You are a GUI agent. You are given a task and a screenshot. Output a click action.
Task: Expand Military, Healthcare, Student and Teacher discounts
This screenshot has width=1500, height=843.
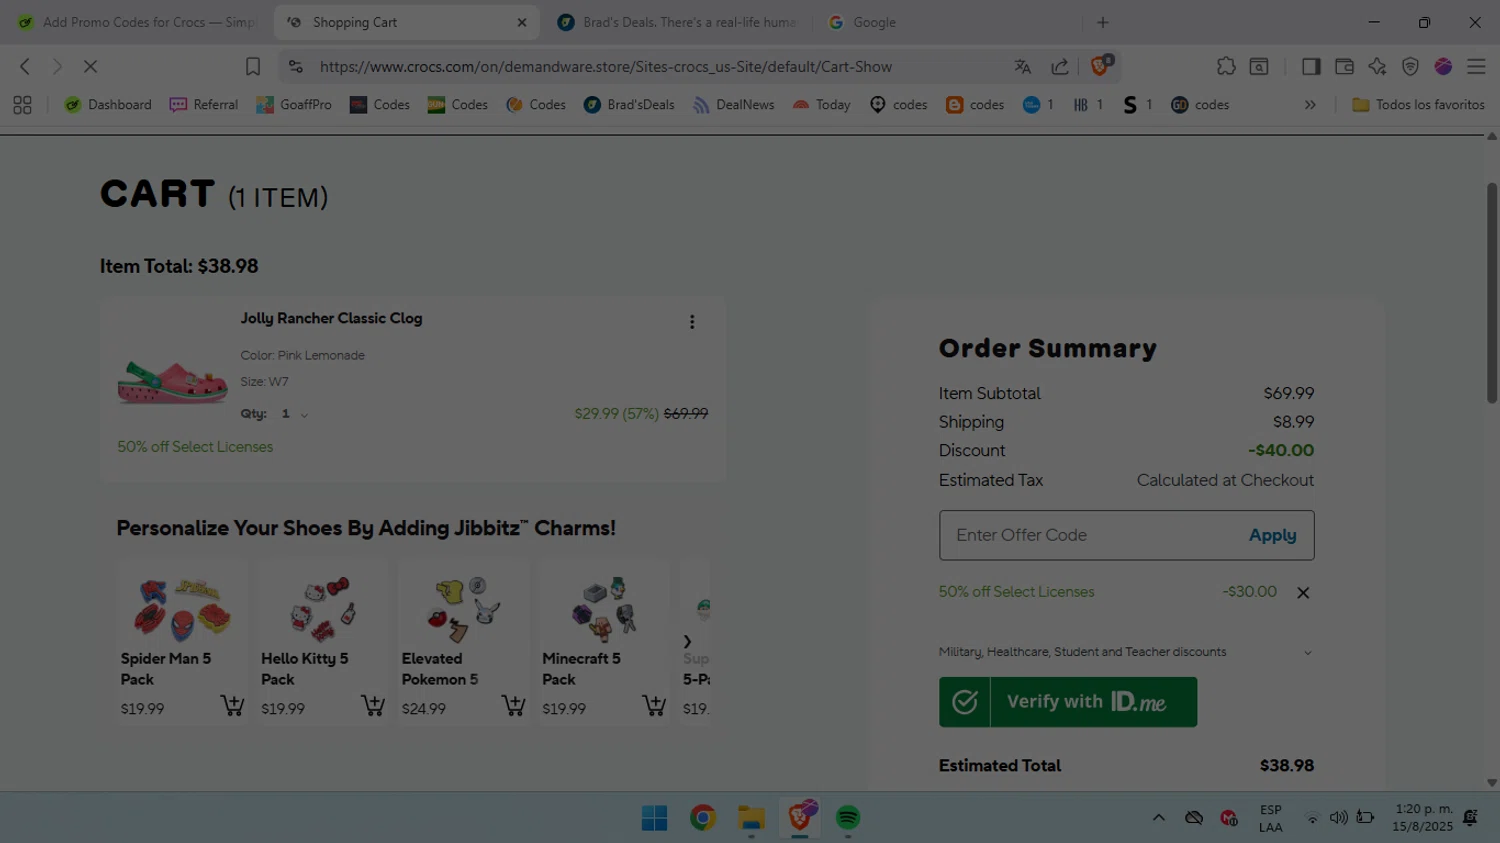(1126, 652)
